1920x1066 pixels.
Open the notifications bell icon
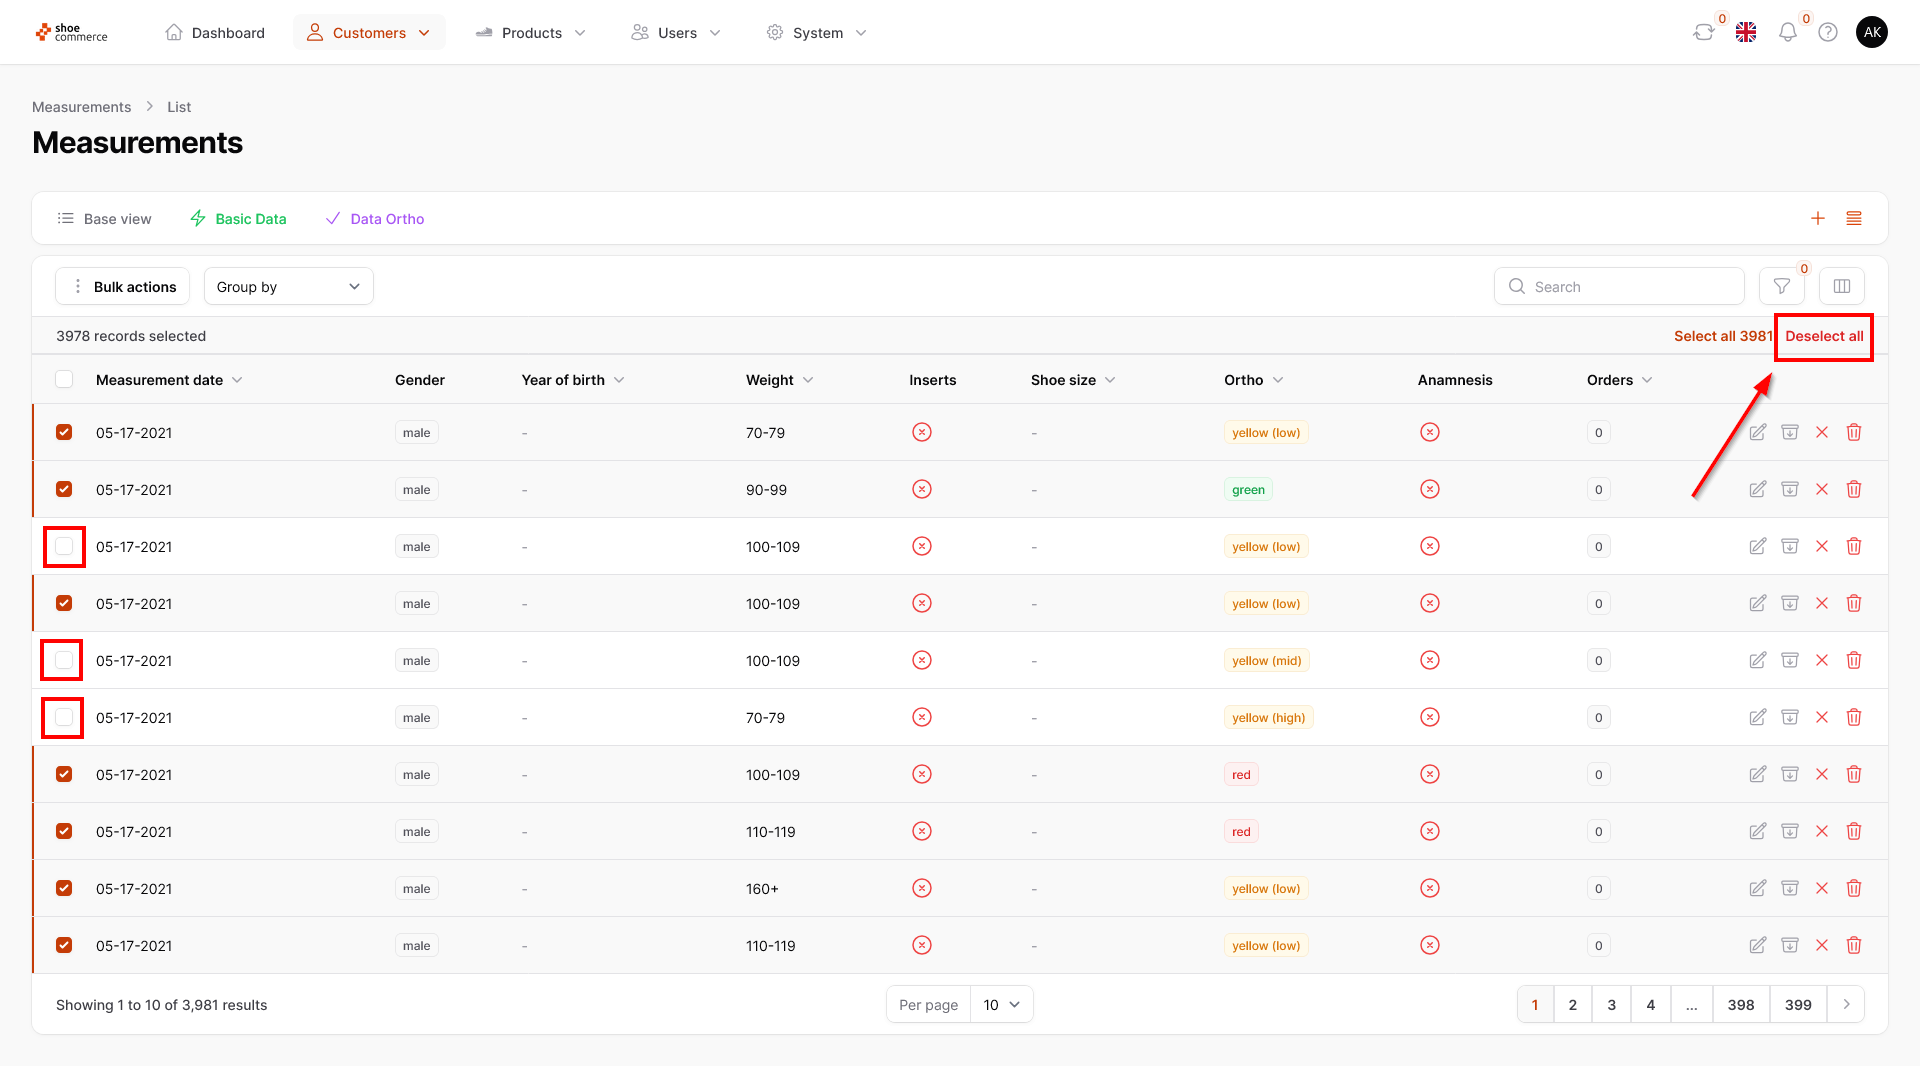coord(1787,33)
